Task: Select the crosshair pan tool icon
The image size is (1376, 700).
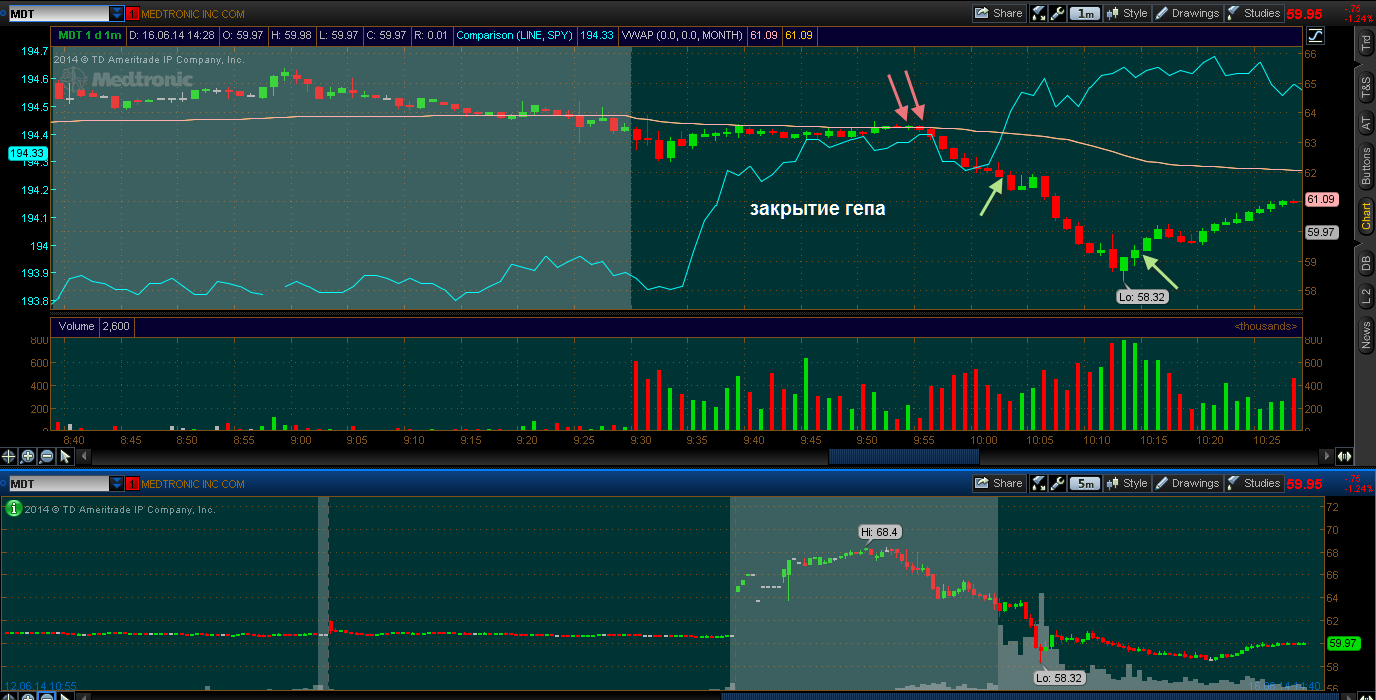Action: click(9, 456)
